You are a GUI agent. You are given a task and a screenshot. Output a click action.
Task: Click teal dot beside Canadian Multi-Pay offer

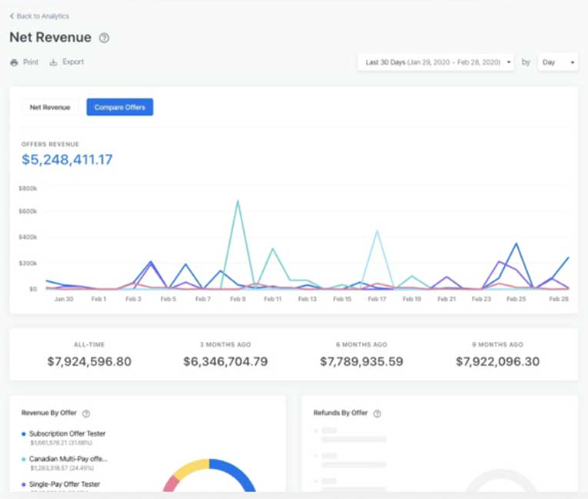(x=24, y=459)
